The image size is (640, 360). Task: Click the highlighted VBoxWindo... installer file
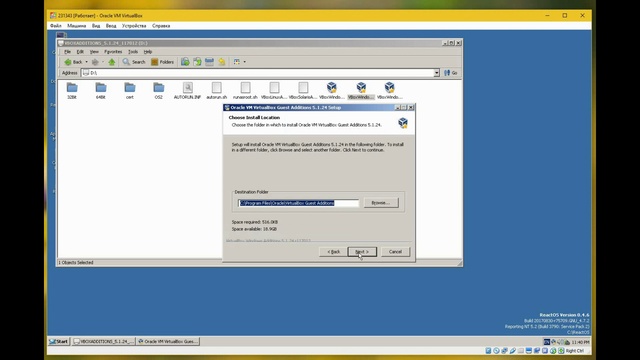[361, 91]
